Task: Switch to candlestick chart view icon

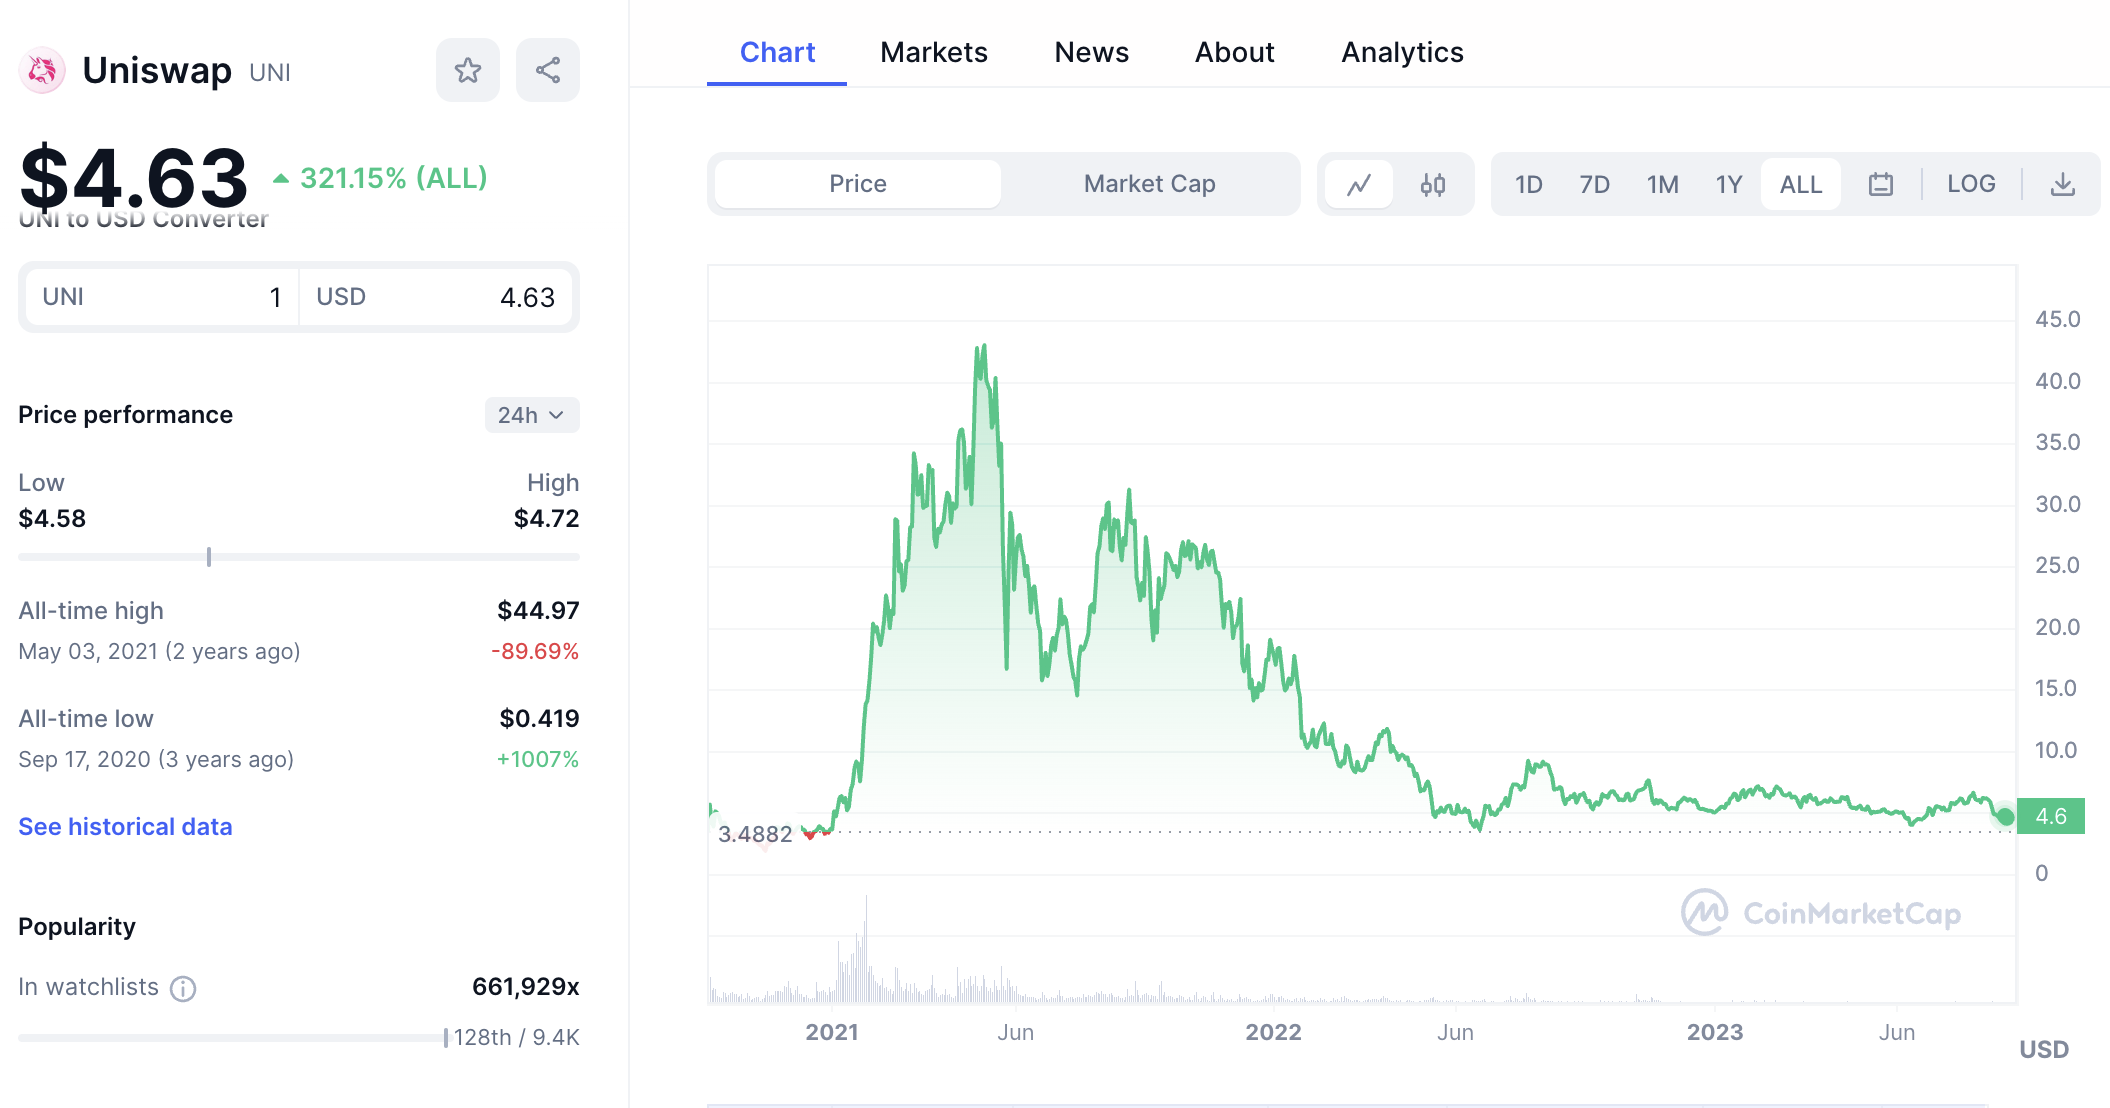Action: click(x=1432, y=184)
